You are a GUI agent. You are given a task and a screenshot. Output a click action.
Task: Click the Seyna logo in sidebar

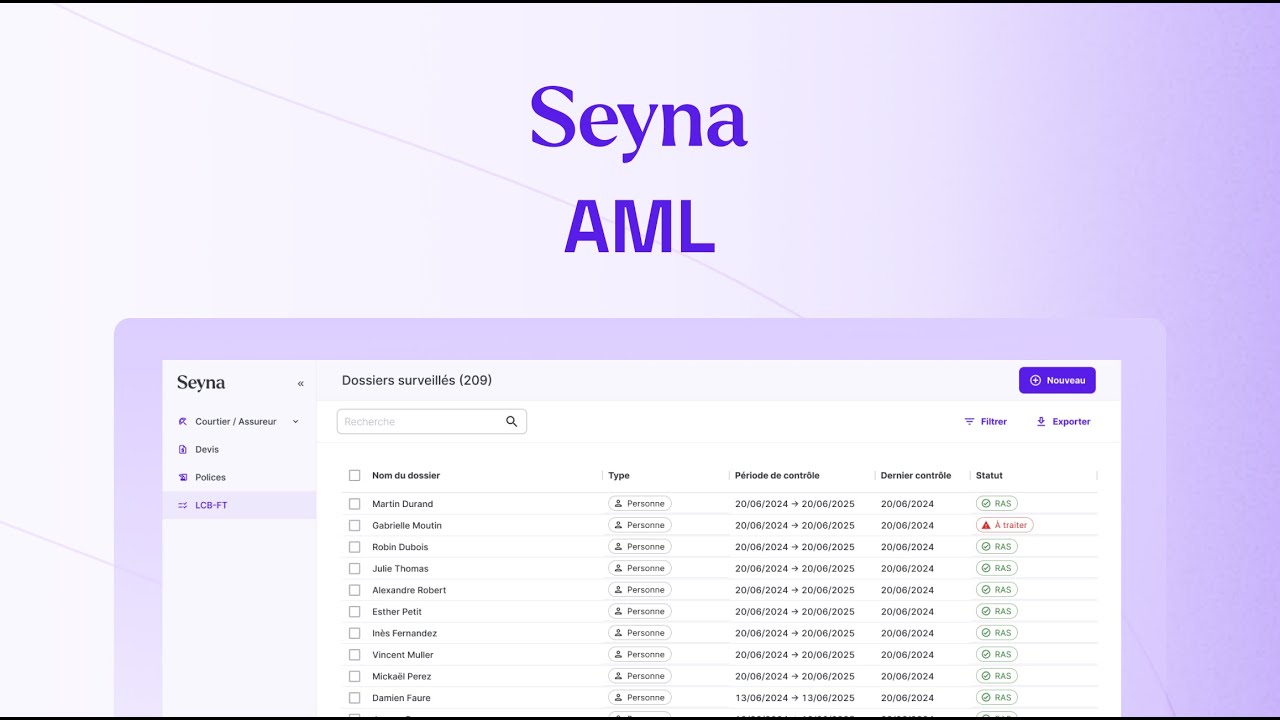[201, 383]
